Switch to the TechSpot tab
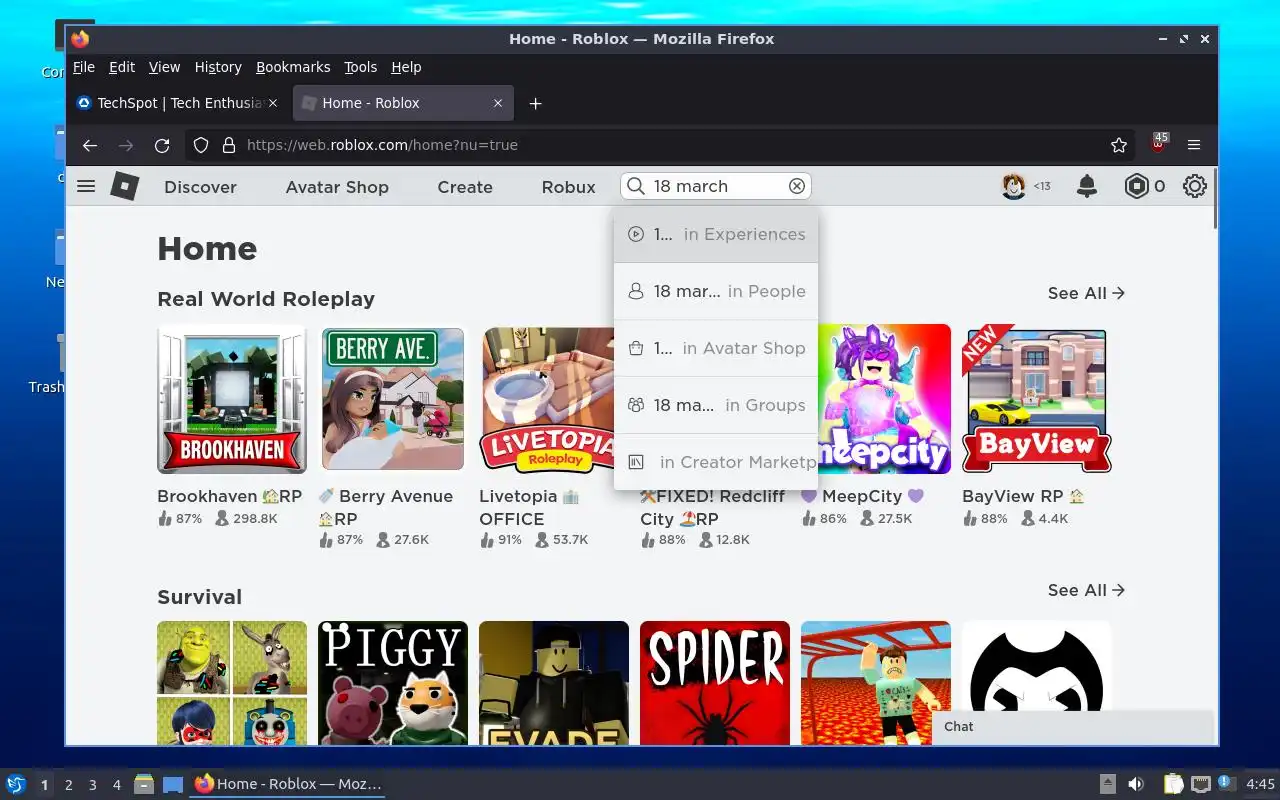The image size is (1280, 800). point(178,103)
